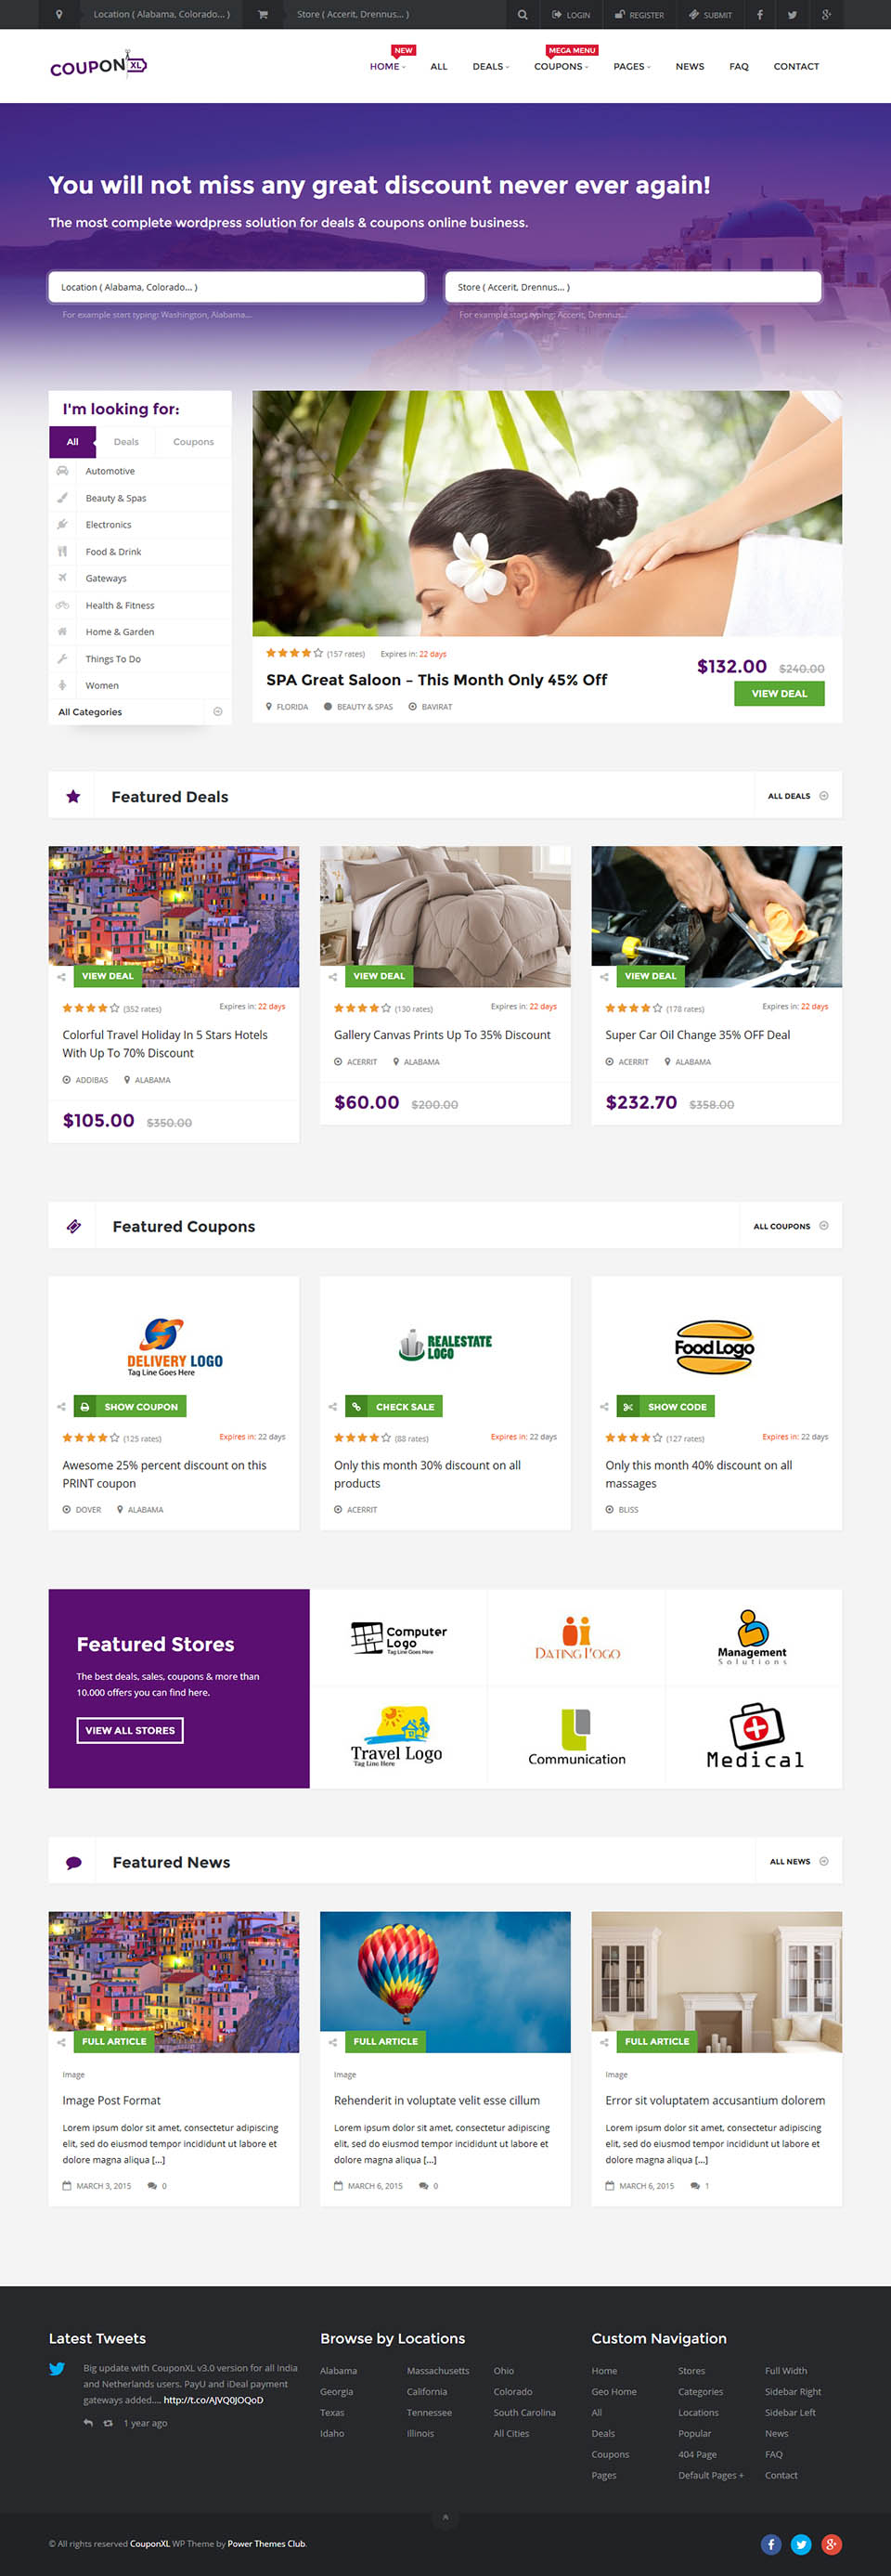This screenshot has height=2576, width=891.
Task: Select the Coupons tab in the filter panel
Action: click(x=193, y=441)
